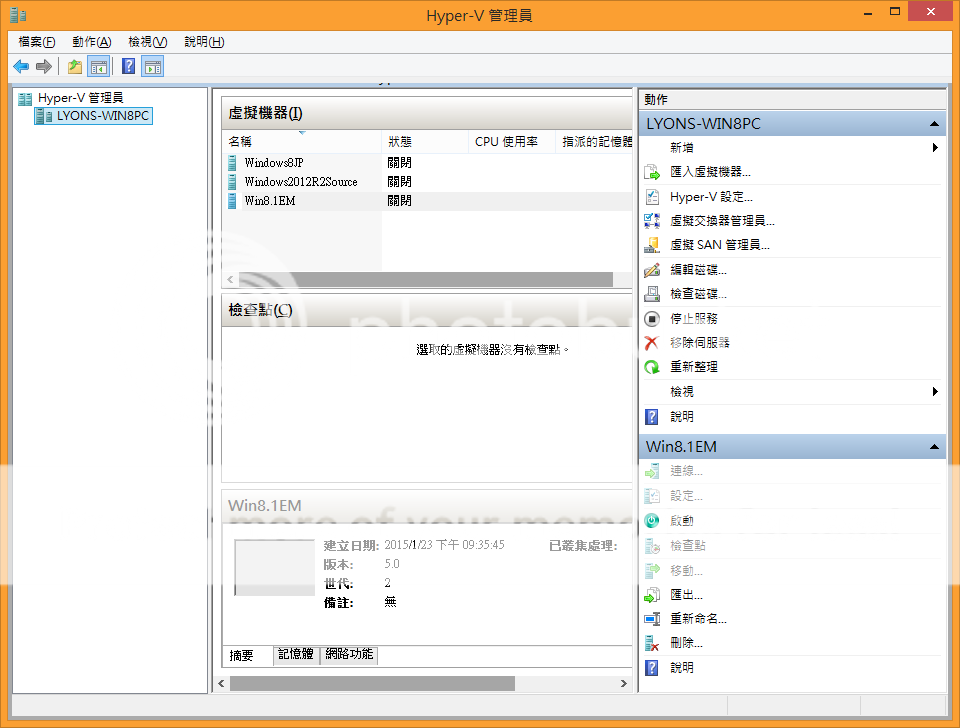Click 刪除 to delete Win8.1EM
The height and width of the screenshot is (728, 960).
685,643
